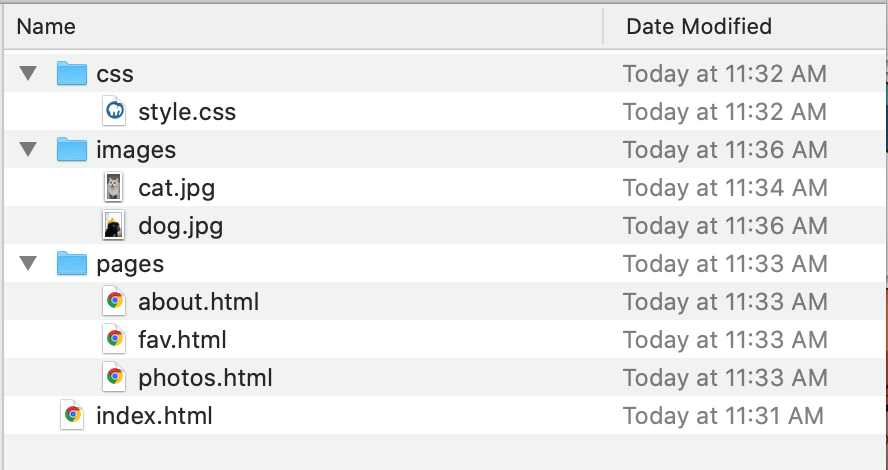
Task: Select the cat.jpg thumbnail
Action: pos(115,188)
